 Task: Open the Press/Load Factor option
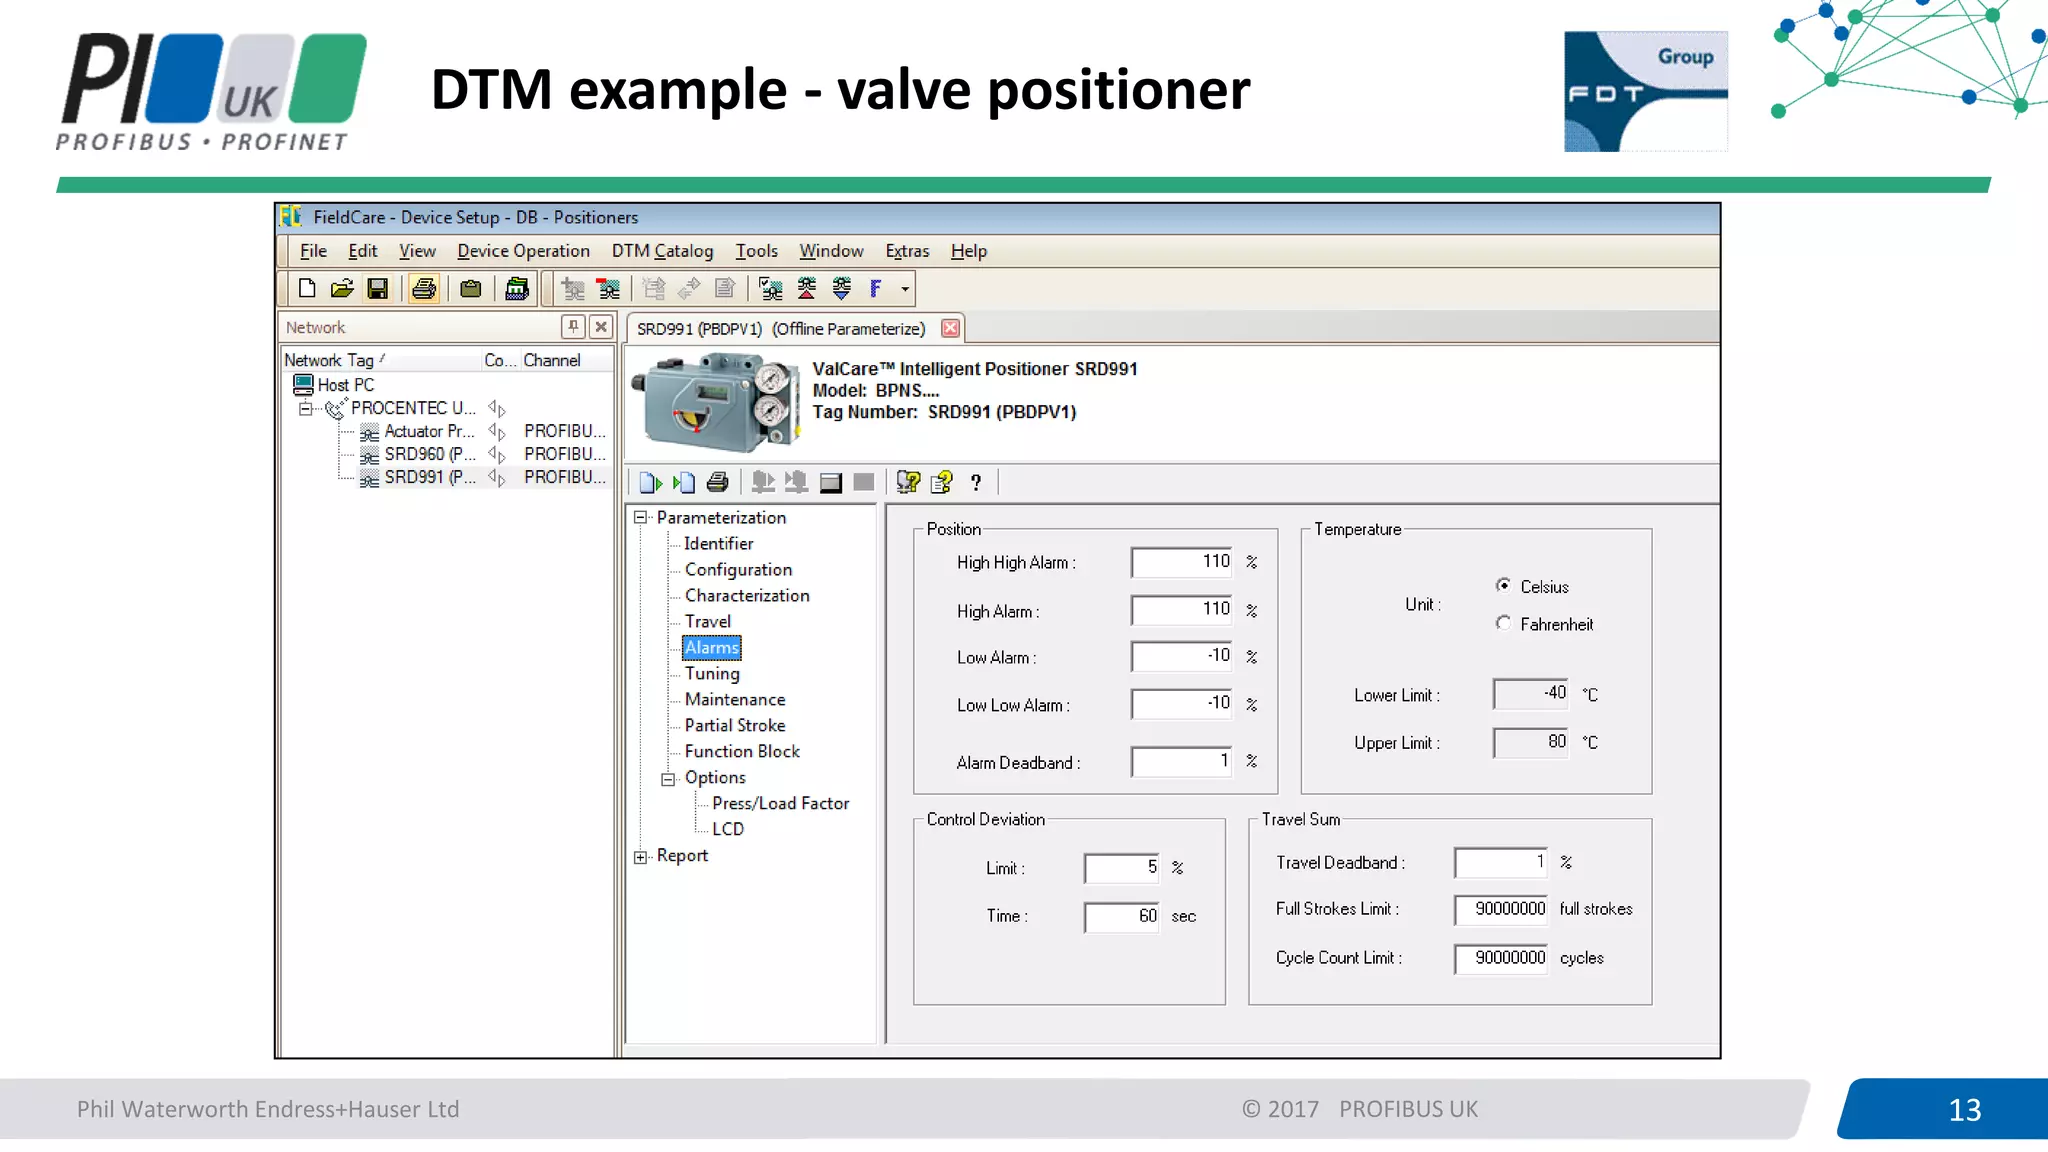pyautogui.click(x=780, y=804)
